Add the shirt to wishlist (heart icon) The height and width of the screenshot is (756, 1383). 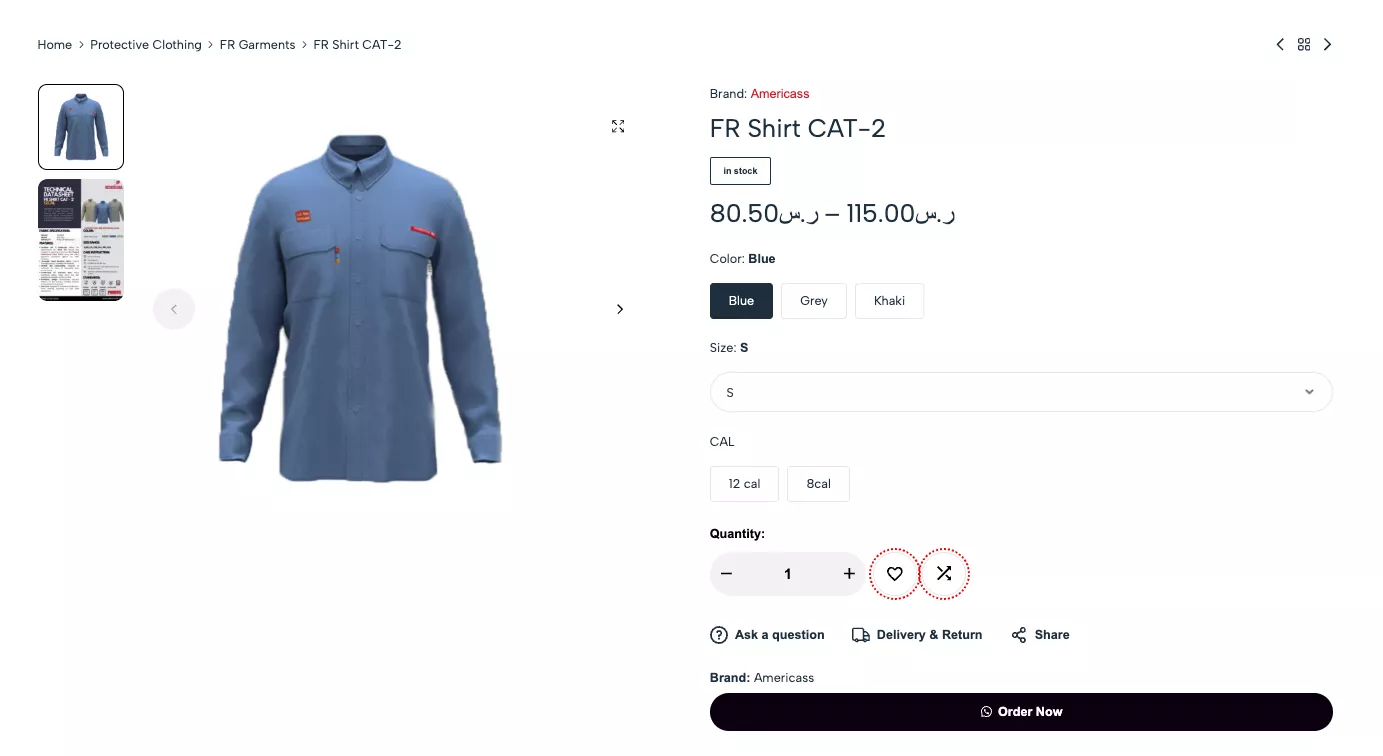895,574
